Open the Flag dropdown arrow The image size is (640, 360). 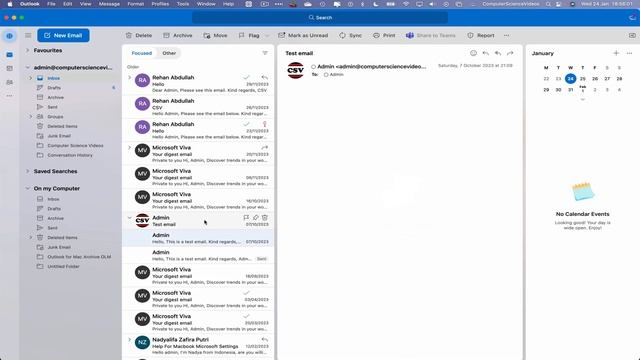[x=267, y=36]
